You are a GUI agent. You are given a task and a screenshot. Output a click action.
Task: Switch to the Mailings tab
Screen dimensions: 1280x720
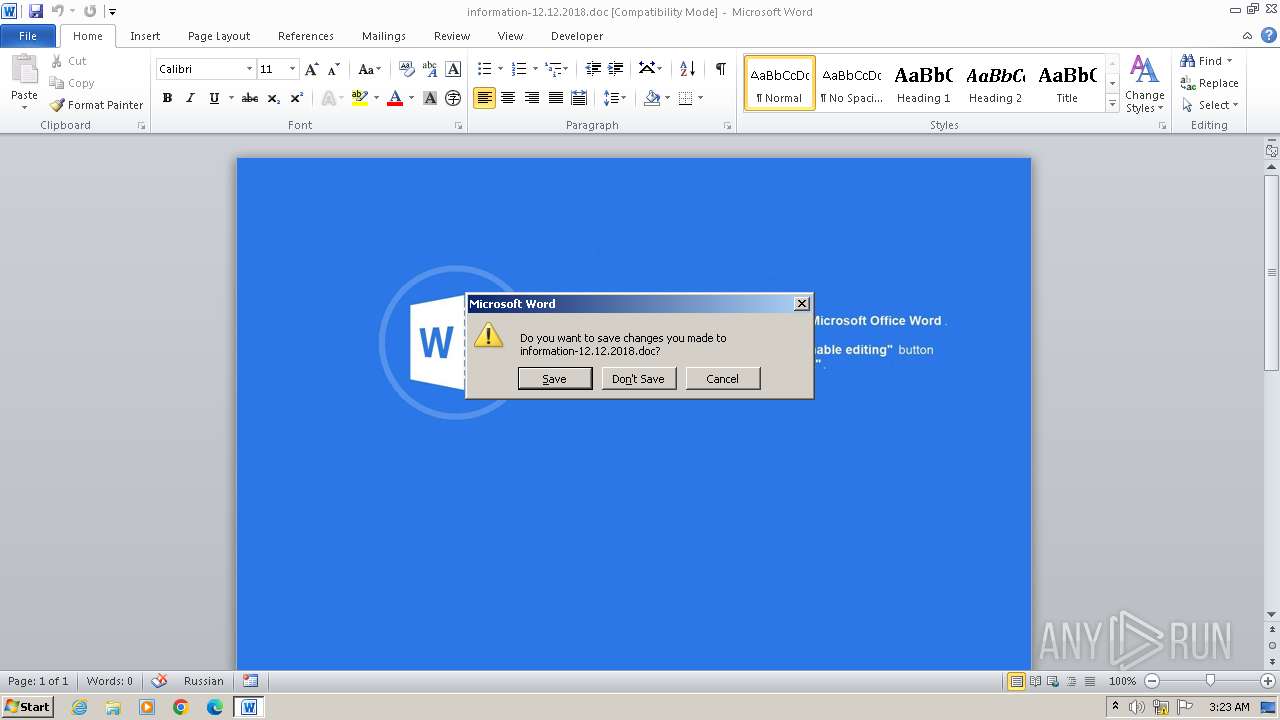[384, 36]
